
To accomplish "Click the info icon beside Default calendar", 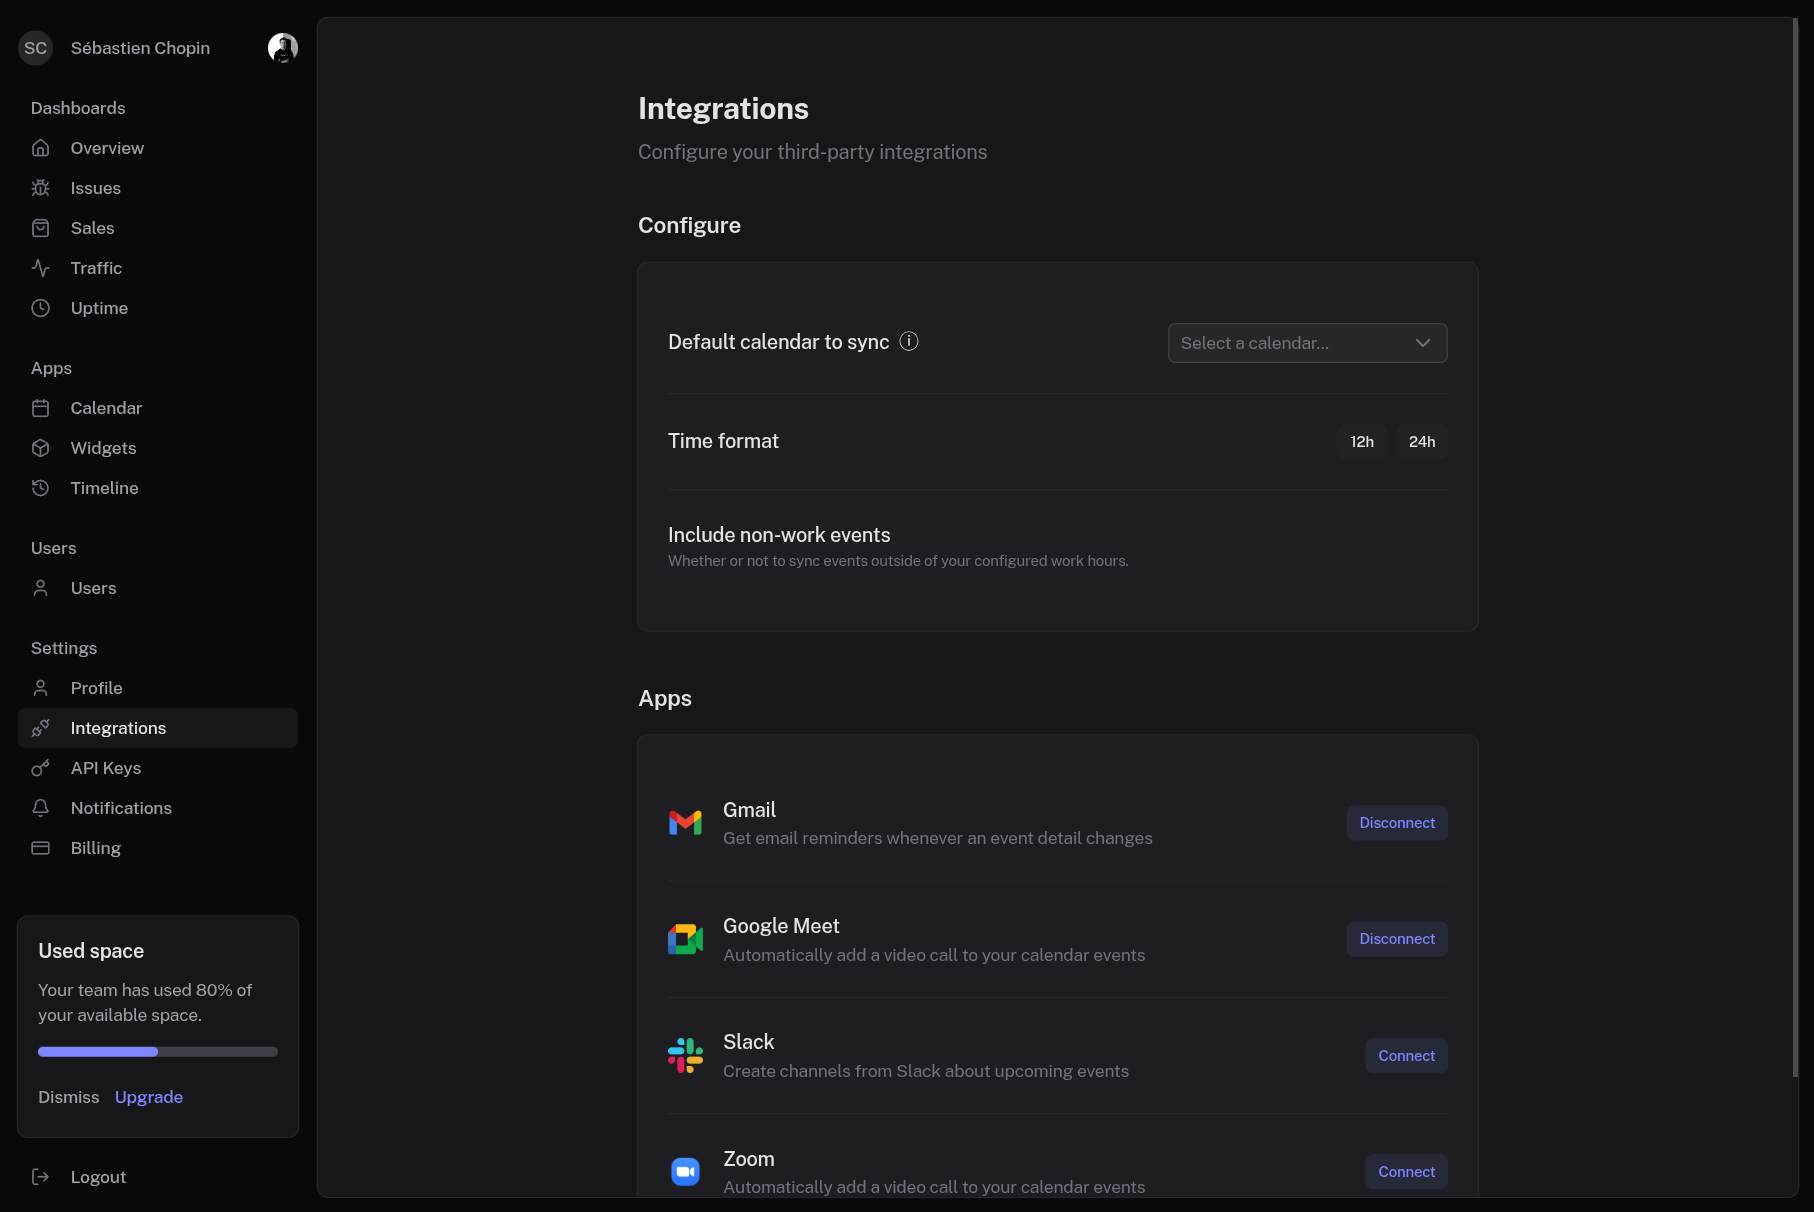I will pyautogui.click(x=909, y=342).
